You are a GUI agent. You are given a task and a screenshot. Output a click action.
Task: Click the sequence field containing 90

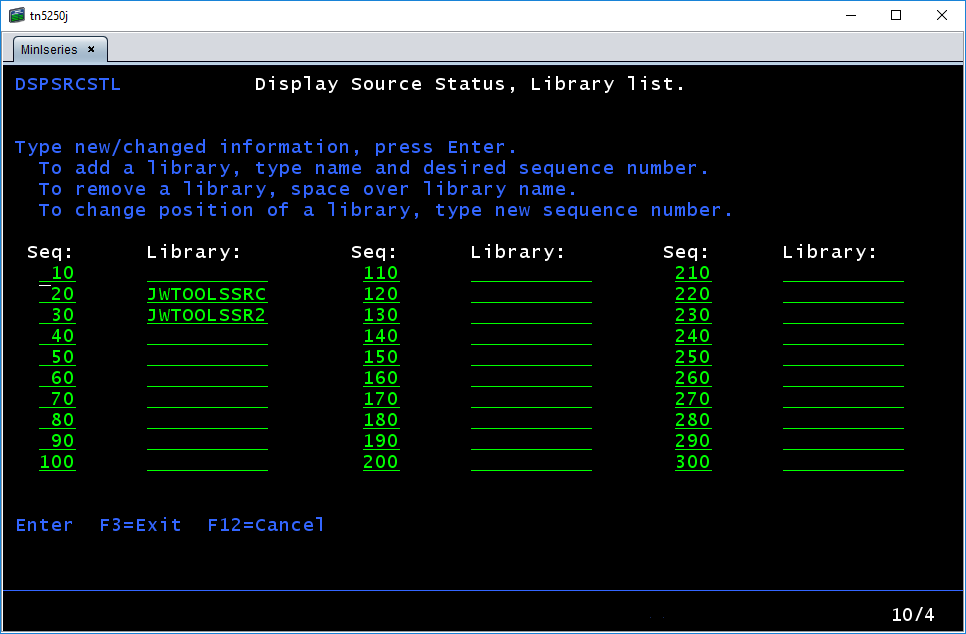(57, 441)
